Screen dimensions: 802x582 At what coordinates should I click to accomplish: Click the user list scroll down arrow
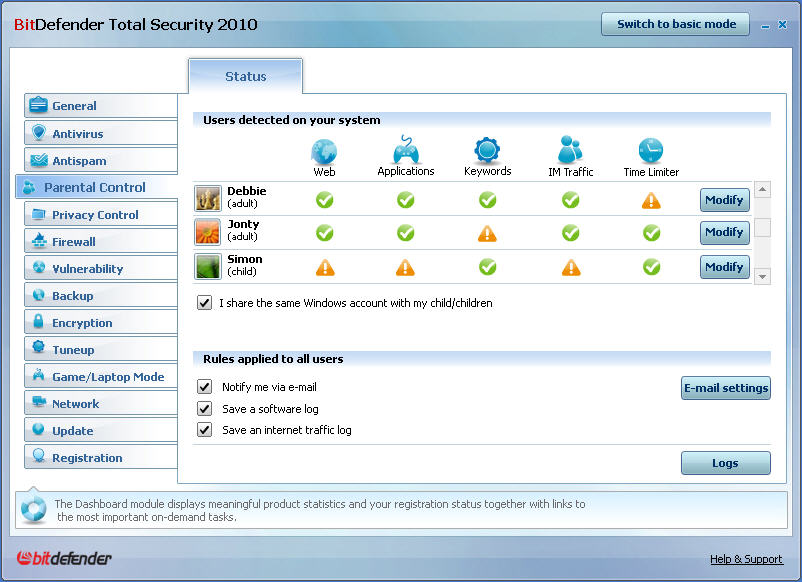(762, 276)
